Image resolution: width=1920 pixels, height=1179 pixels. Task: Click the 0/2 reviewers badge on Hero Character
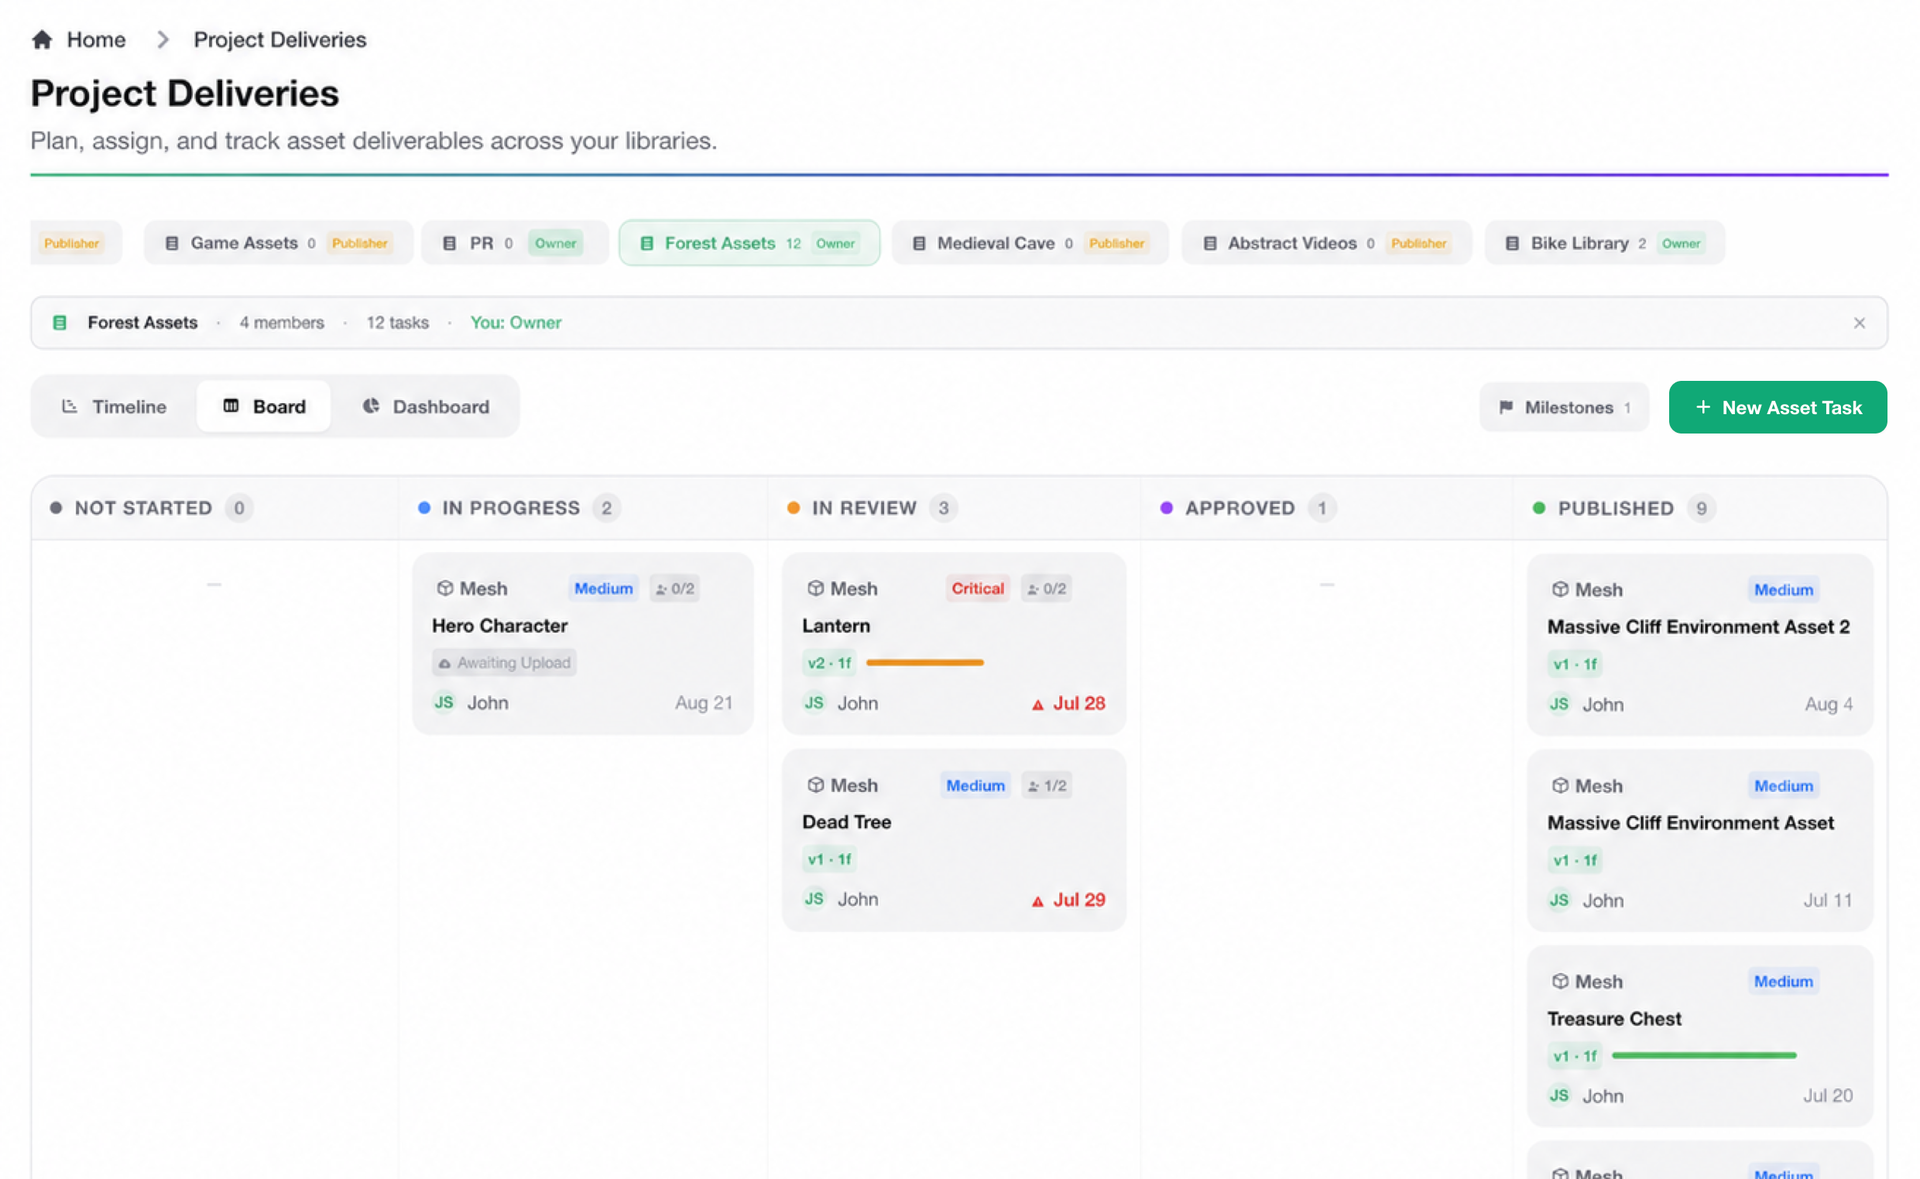click(x=675, y=588)
